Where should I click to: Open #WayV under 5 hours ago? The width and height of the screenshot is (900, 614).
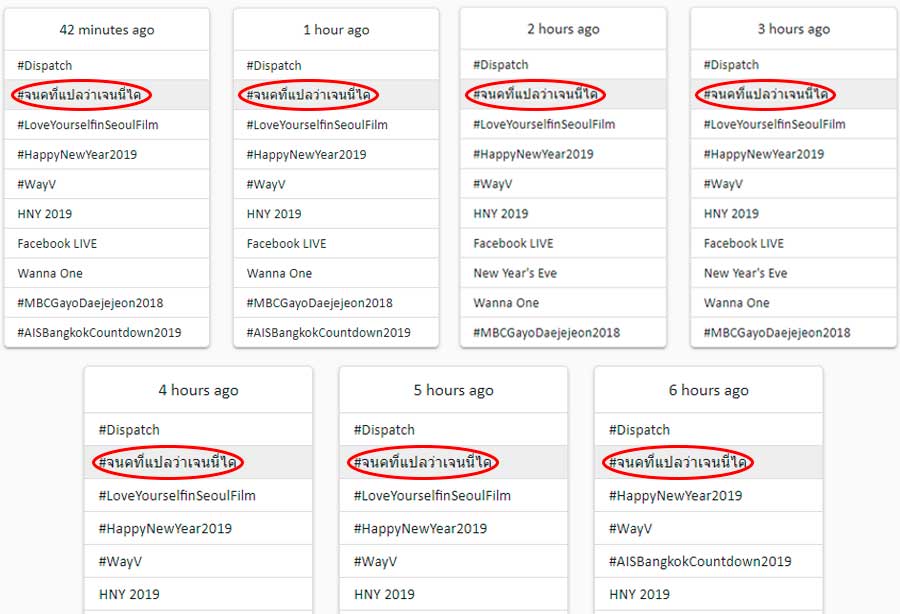tap(375, 562)
